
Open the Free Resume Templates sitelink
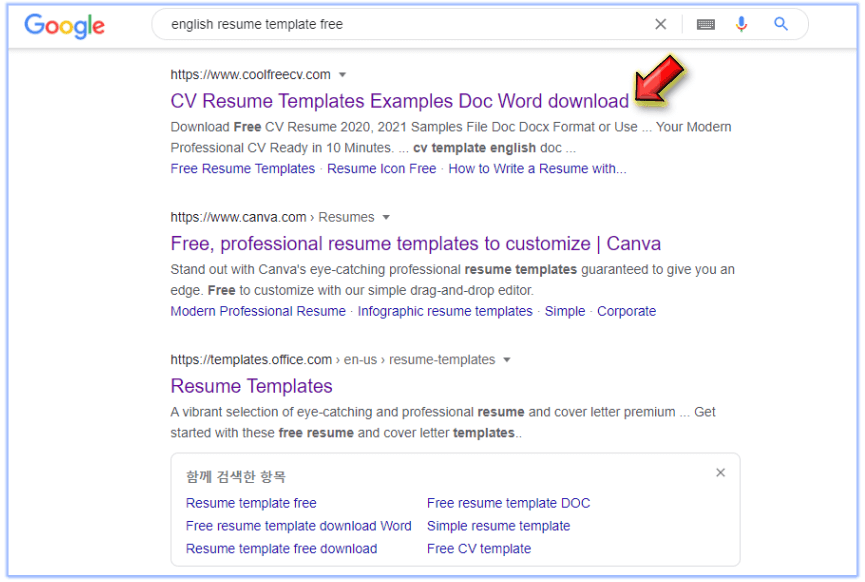pyautogui.click(x=243, y=169)
